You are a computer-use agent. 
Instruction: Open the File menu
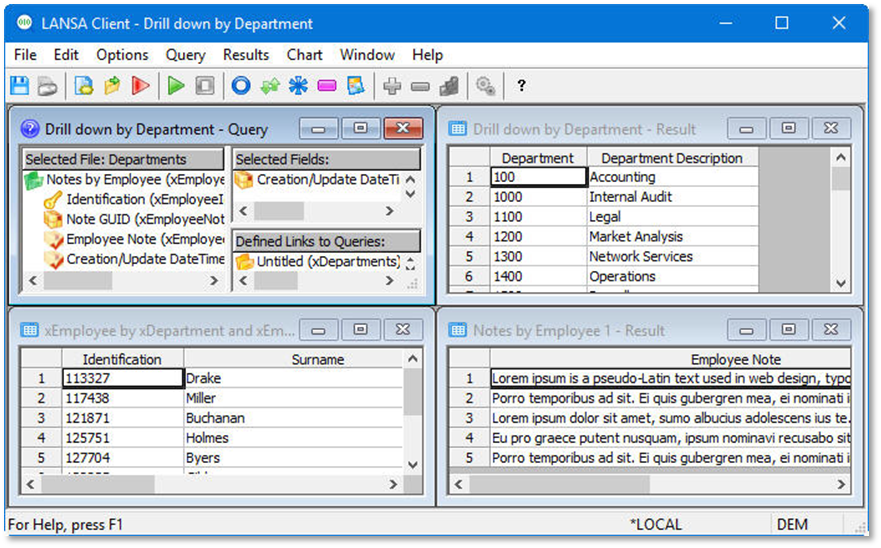(25, 55)
